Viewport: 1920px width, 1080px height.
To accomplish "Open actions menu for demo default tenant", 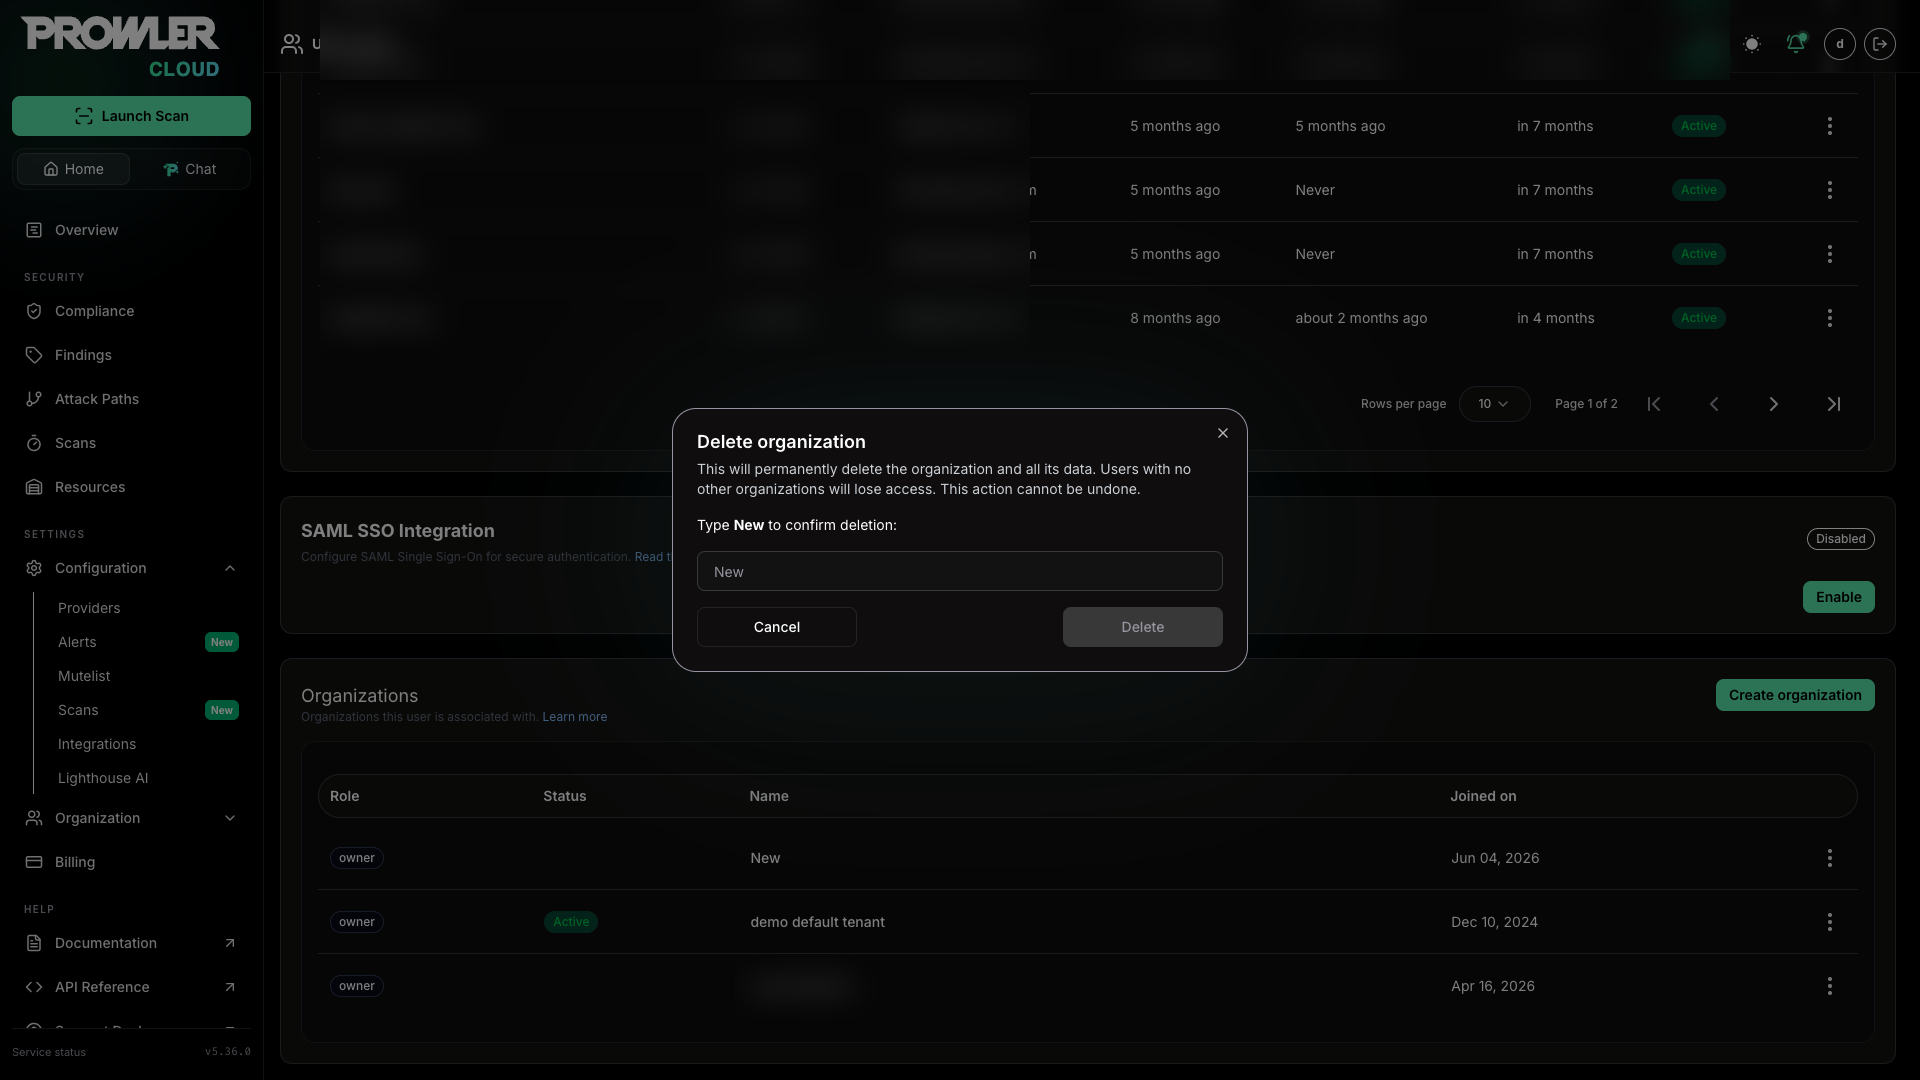I will coord(1829,922).
